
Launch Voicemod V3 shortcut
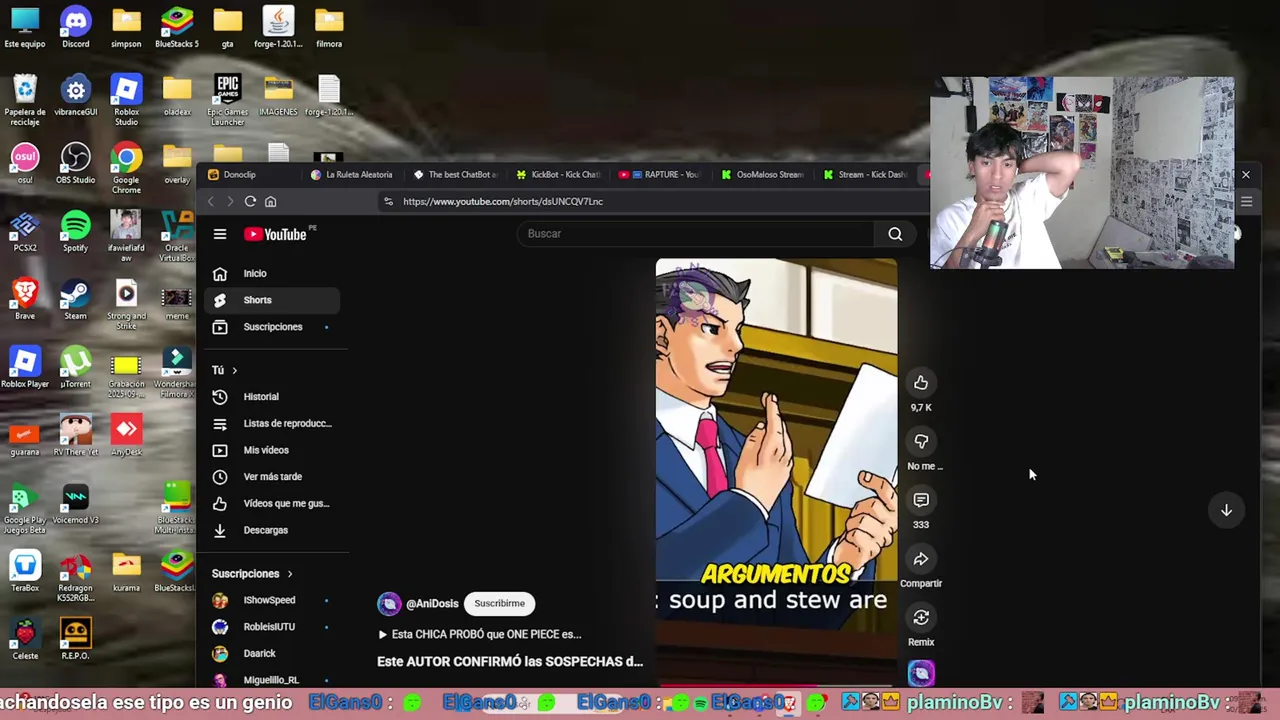pos(75,503)
